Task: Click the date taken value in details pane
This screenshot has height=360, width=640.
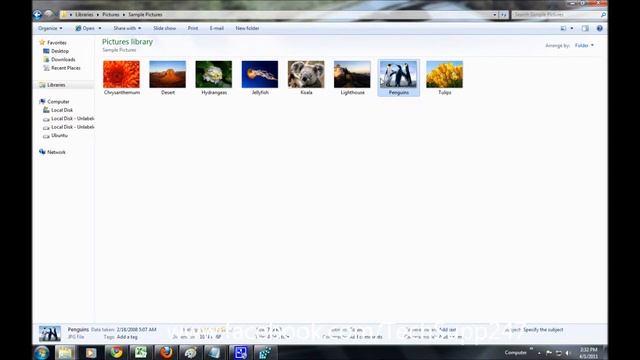Action: coord(136,330)
